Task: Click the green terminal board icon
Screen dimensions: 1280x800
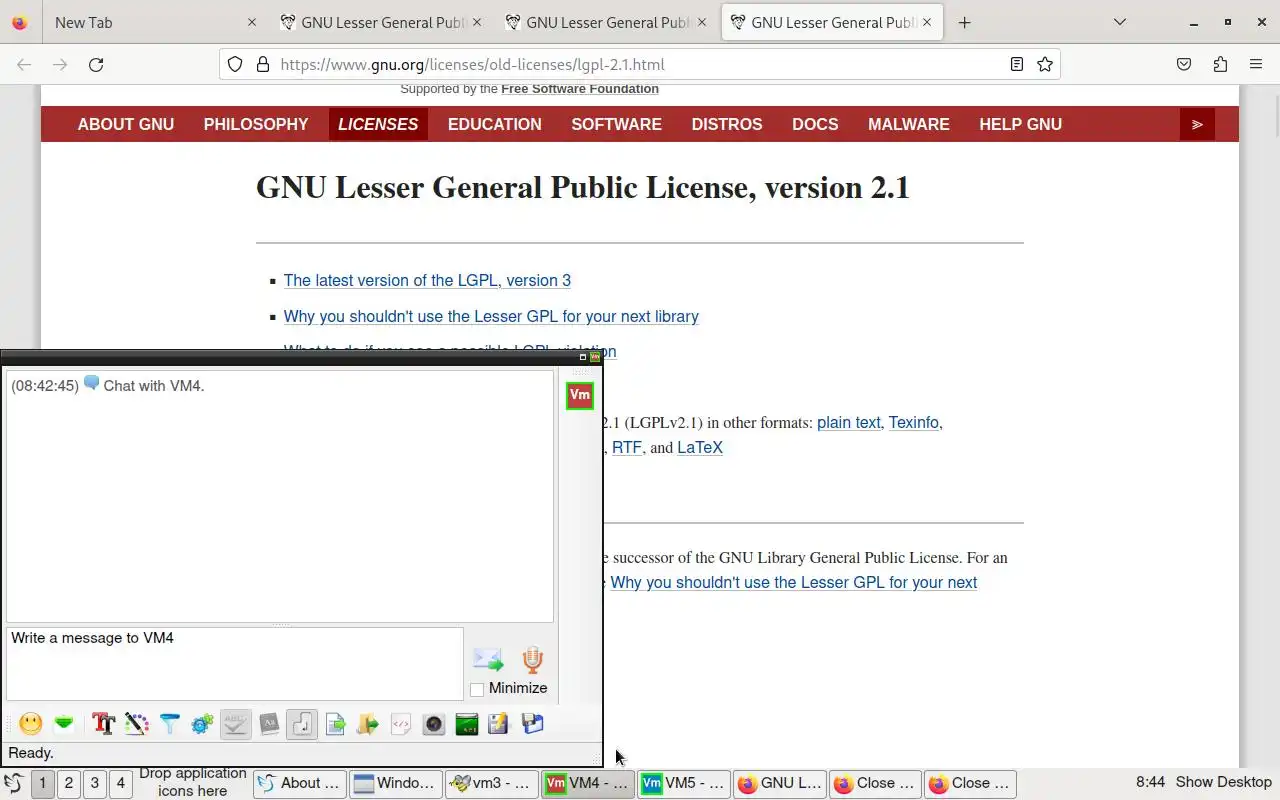Action: [x=466, y=724]
